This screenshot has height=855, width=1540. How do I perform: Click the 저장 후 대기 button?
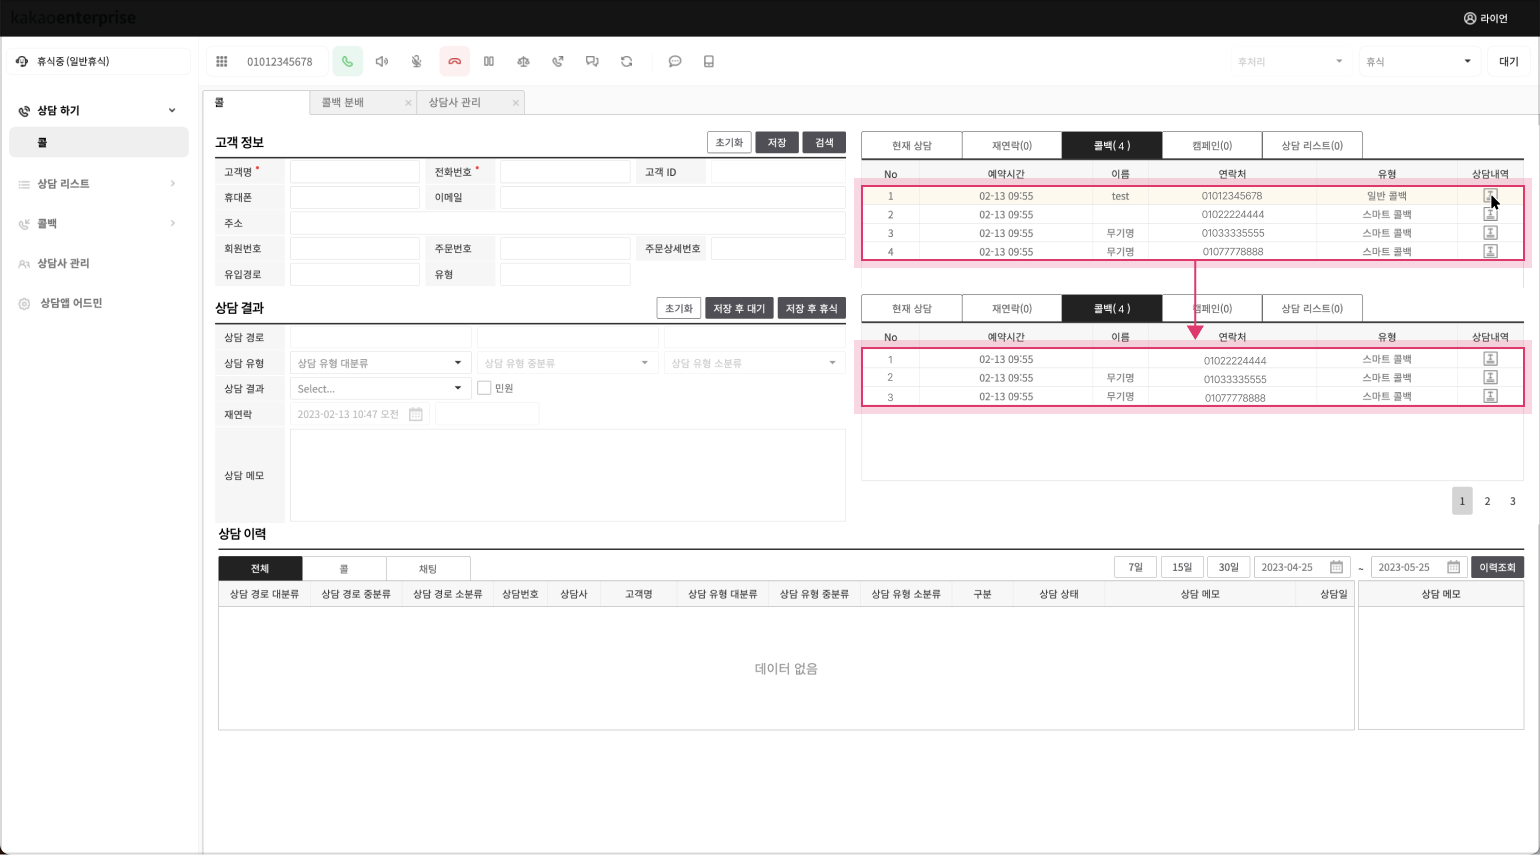(x=739, y=309)
